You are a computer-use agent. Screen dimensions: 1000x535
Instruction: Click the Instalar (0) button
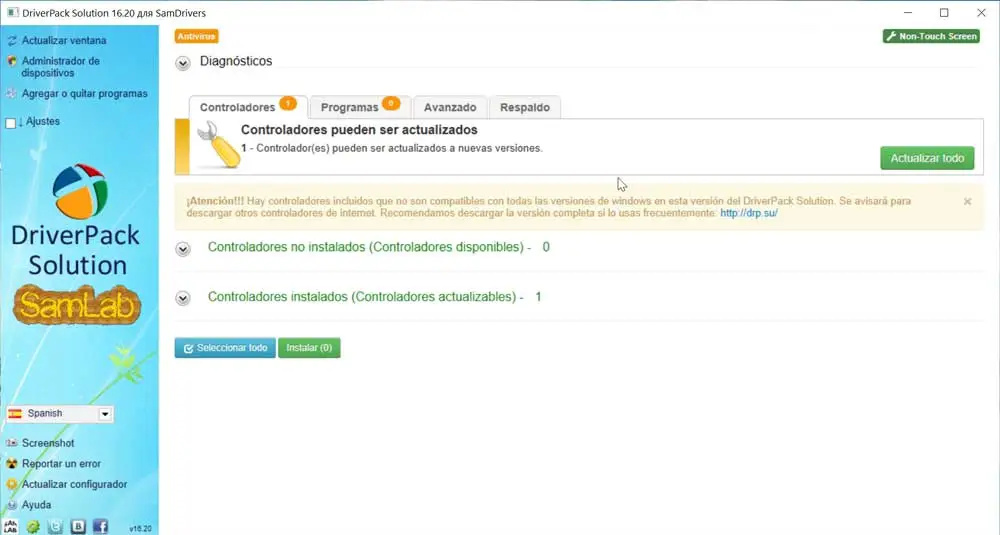click(x=309, y=348)
